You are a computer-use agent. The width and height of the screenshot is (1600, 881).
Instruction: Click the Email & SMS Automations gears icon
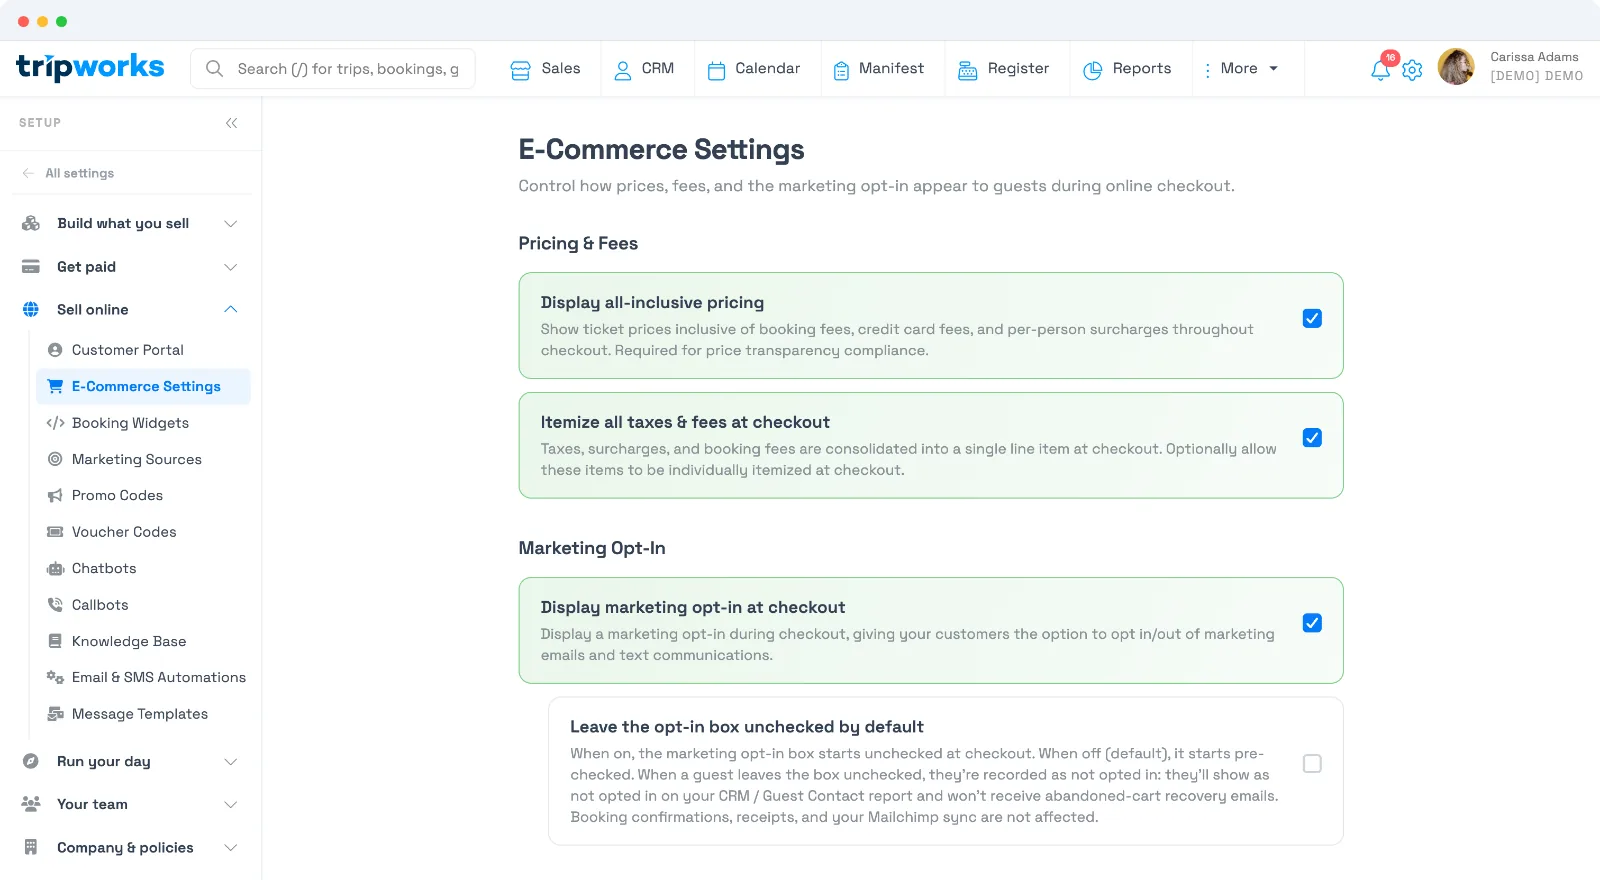55,677
